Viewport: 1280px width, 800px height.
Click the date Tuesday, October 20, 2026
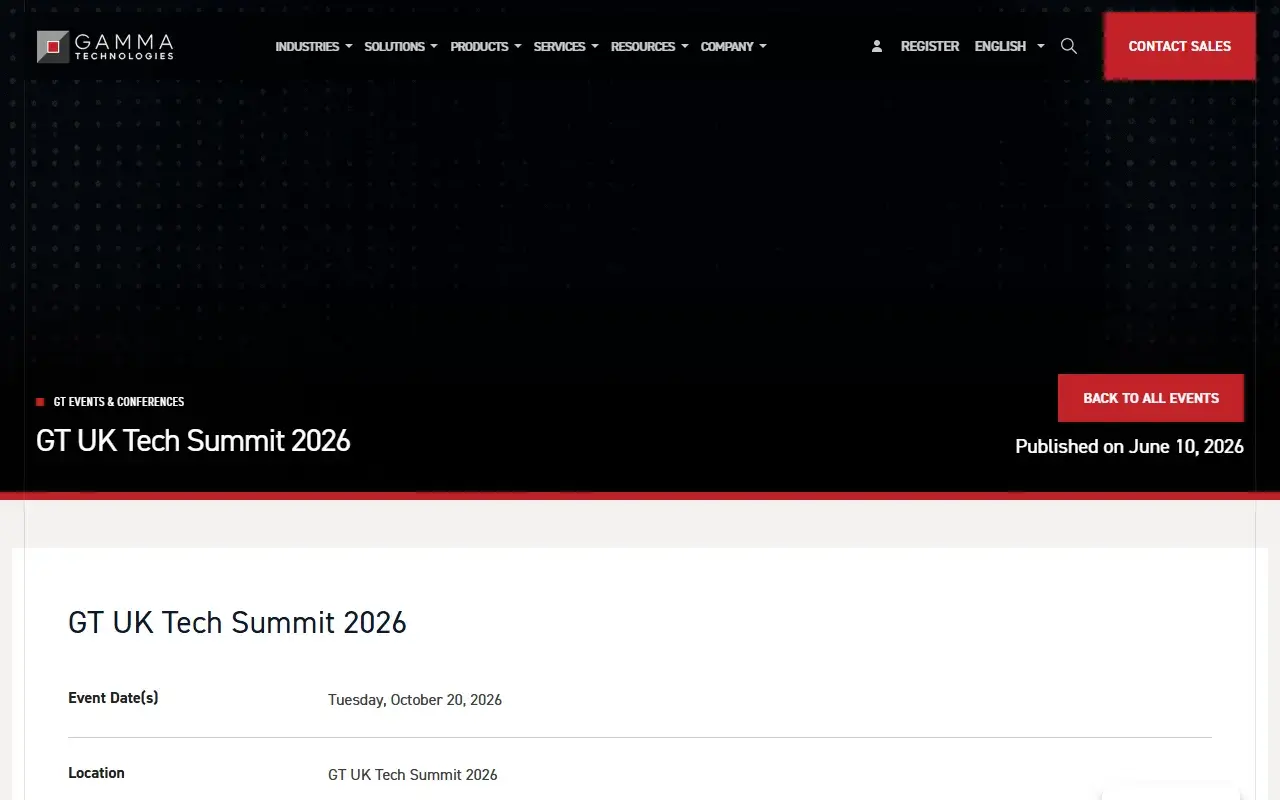pyautogui.click(x=415, y=700)
